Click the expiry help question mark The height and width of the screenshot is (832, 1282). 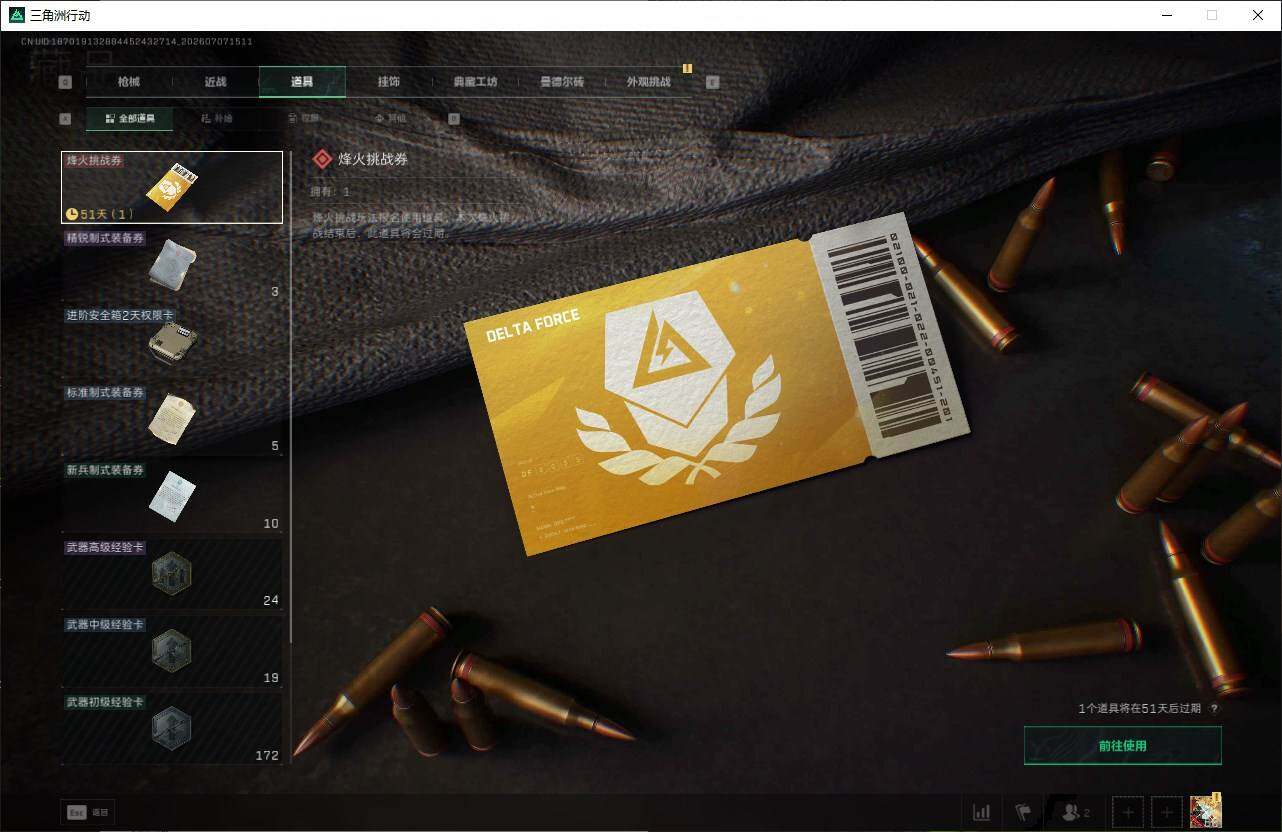click(1214, 709)
